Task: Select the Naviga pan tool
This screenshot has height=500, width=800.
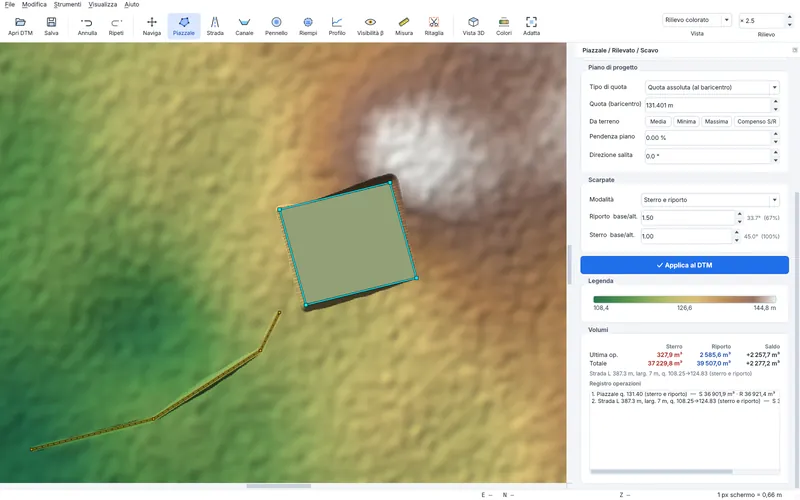Action: tap(152, 26)
